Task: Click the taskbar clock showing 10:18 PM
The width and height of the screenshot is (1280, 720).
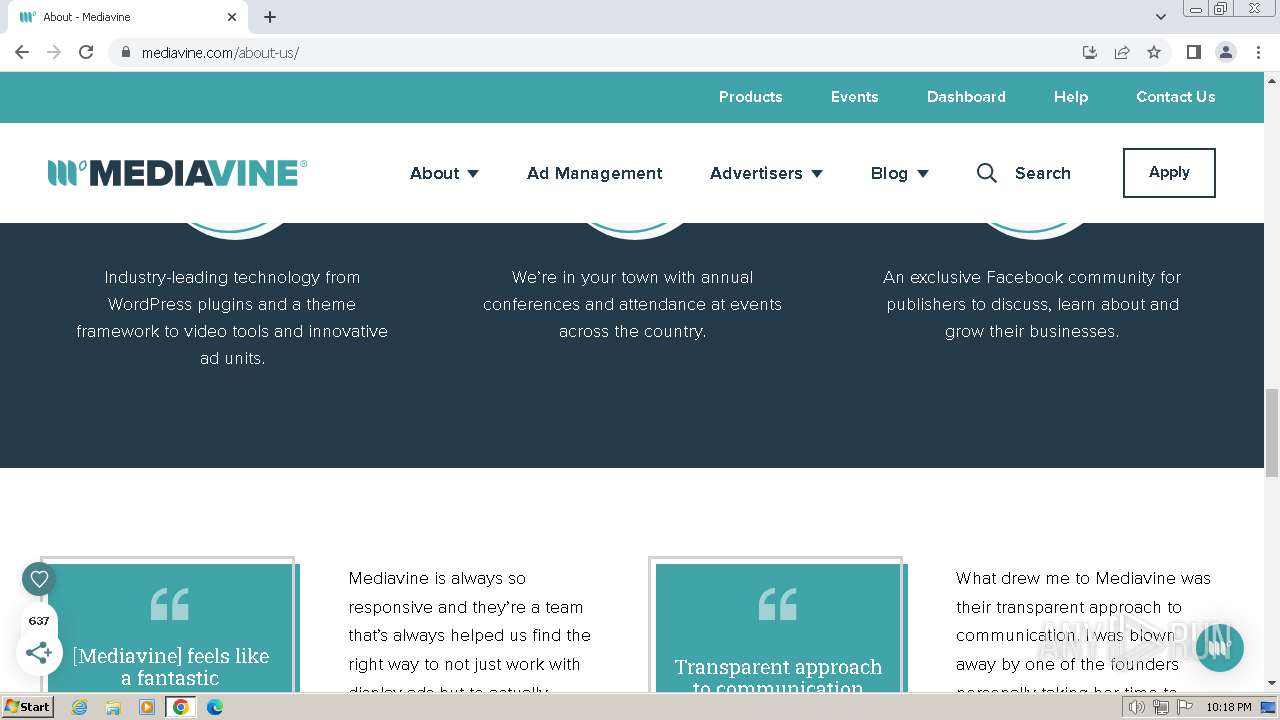Action: click(x=1228, y=707)
